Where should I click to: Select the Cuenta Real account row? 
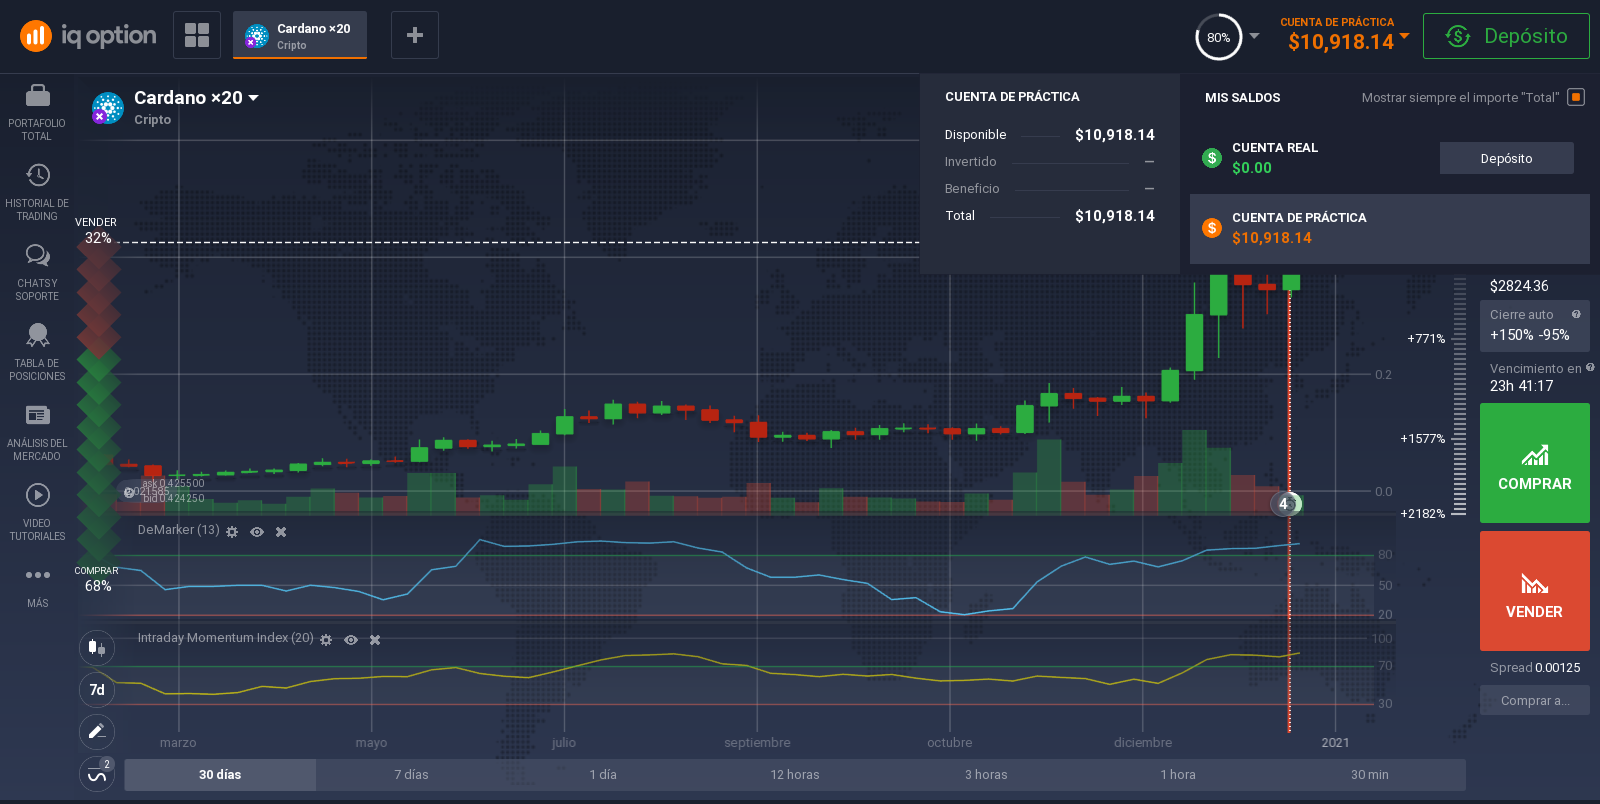pyautogui.click(x=1389, y=158)
